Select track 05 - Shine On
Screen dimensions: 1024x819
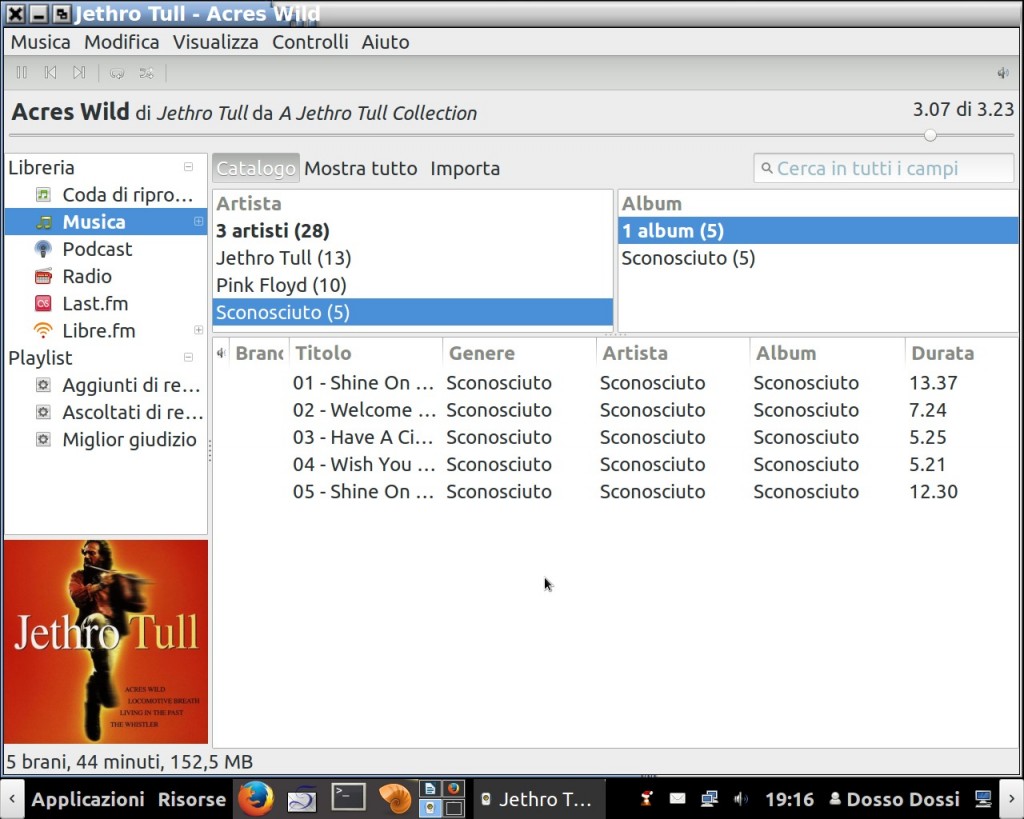(615, 492)
